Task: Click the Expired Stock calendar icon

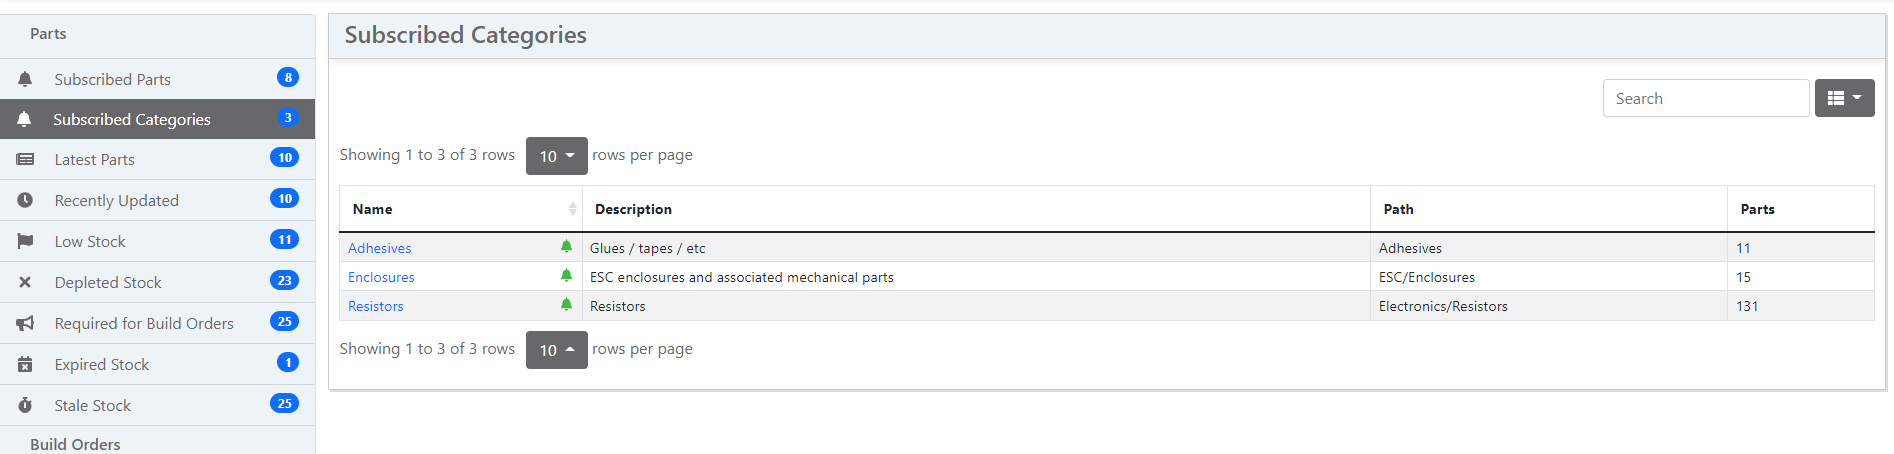Action: pyautogui.click(x=25, y=364)
